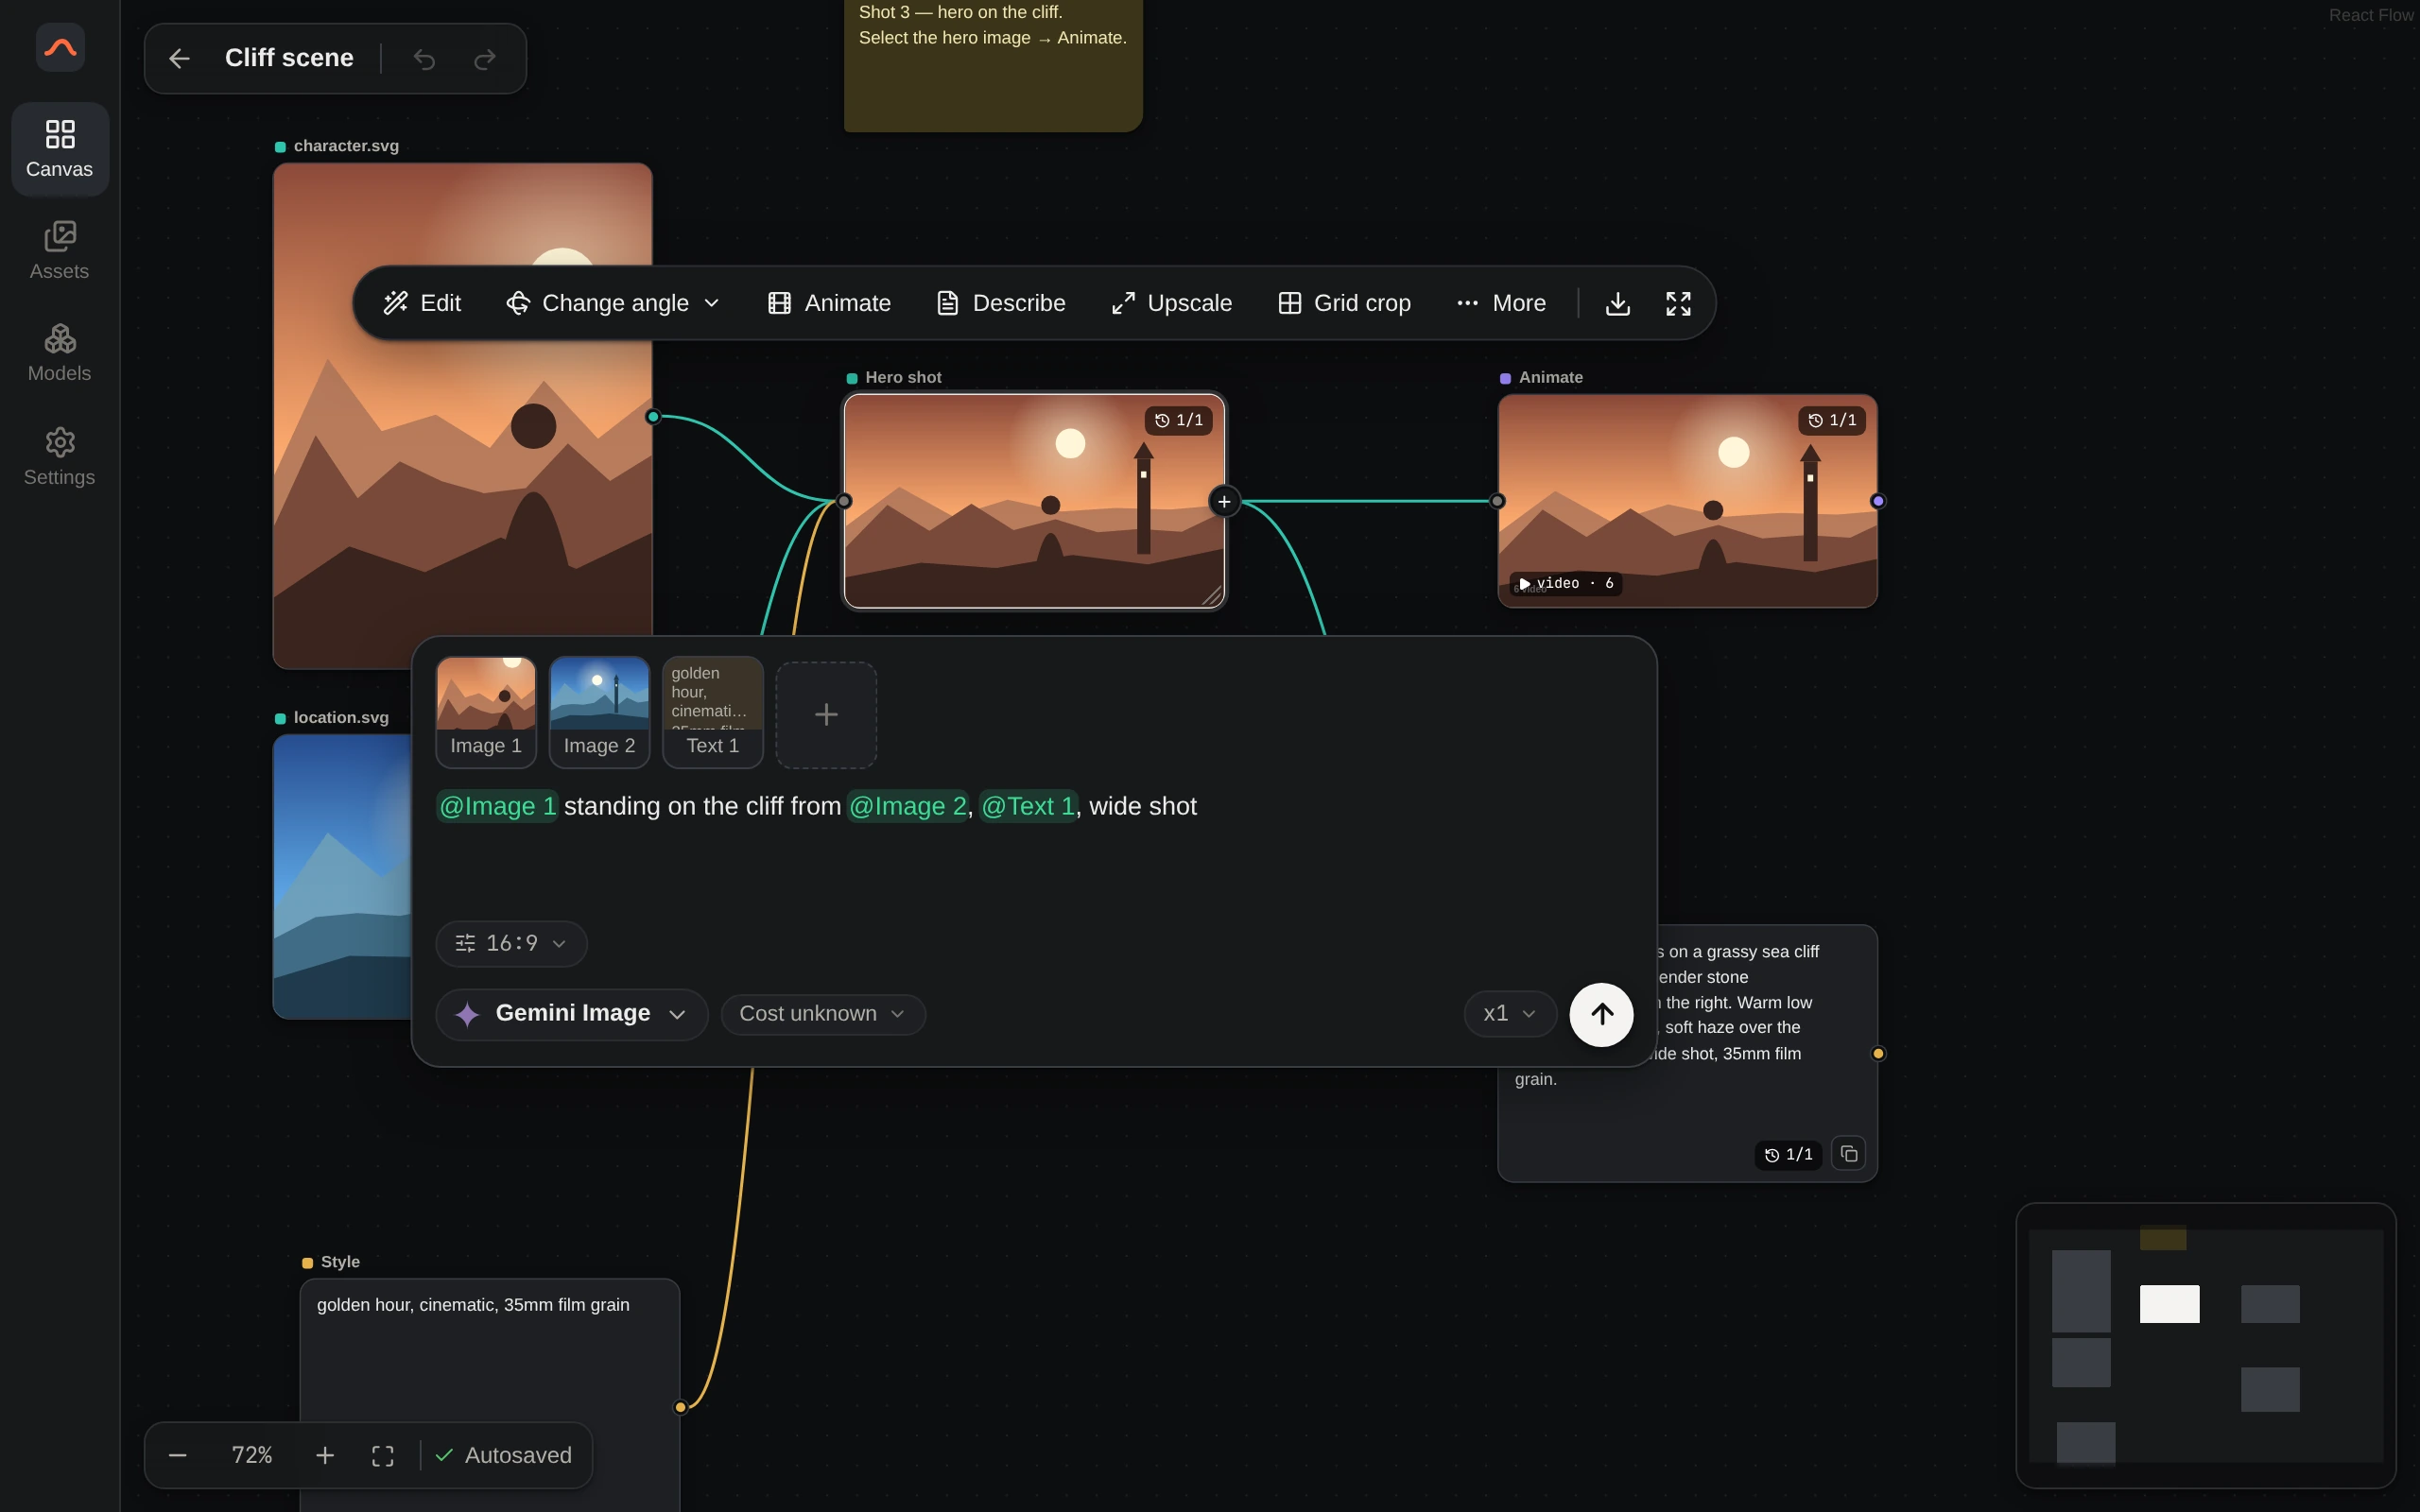Click into the prompt text field

click(1034, 846)
